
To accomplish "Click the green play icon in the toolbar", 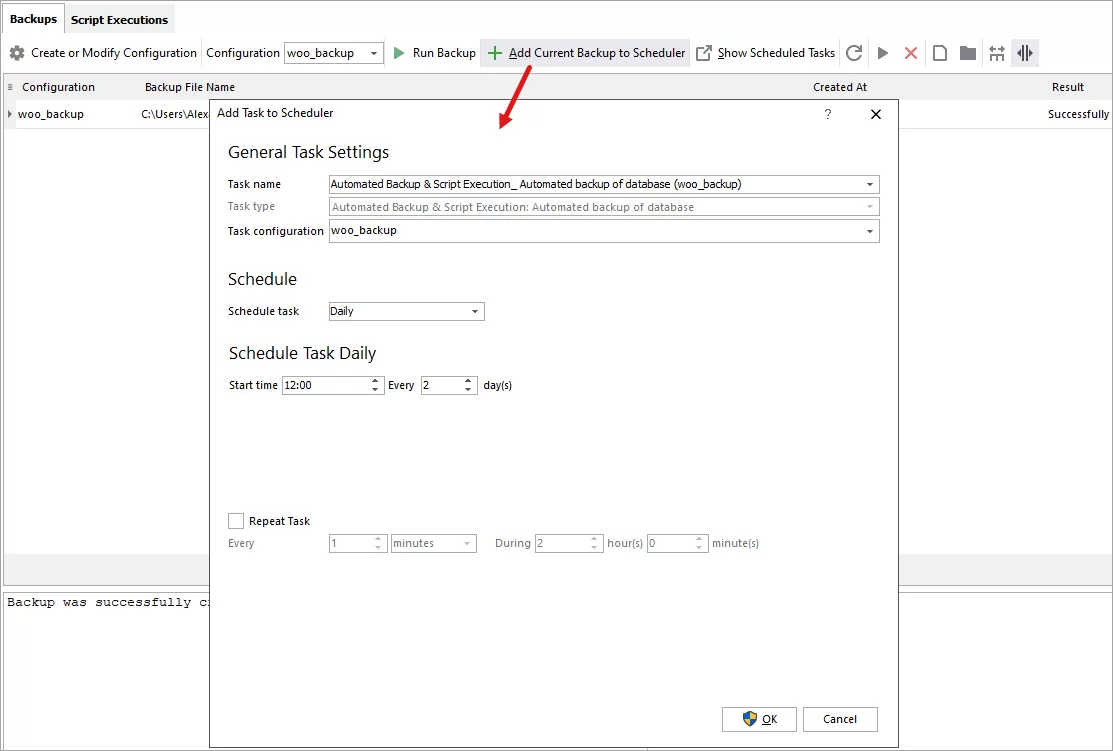I will coord(882,53).
